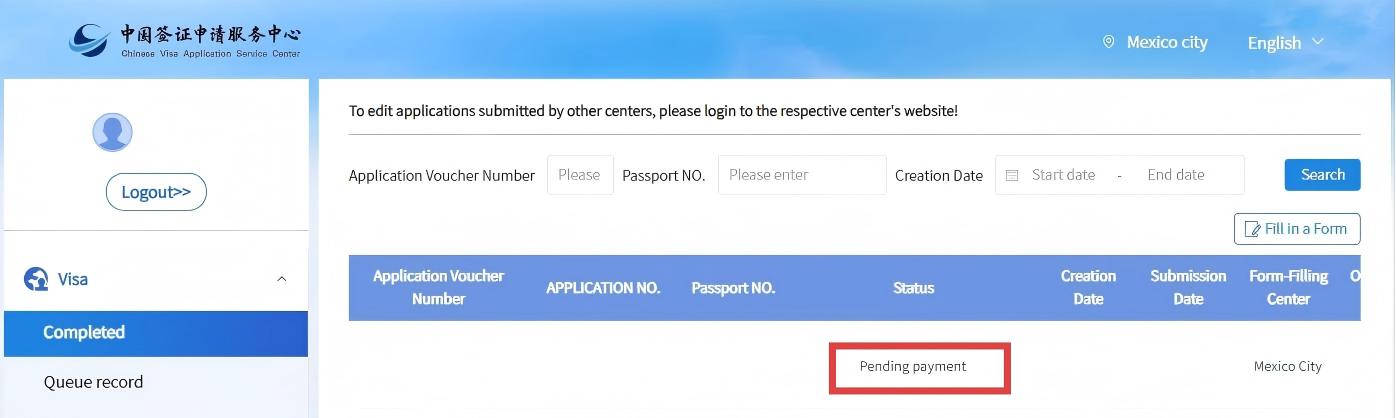Click the location pin icon
Image resolution: width=1396 pixels, height=418 pixels.
[x=1108, y=42]
